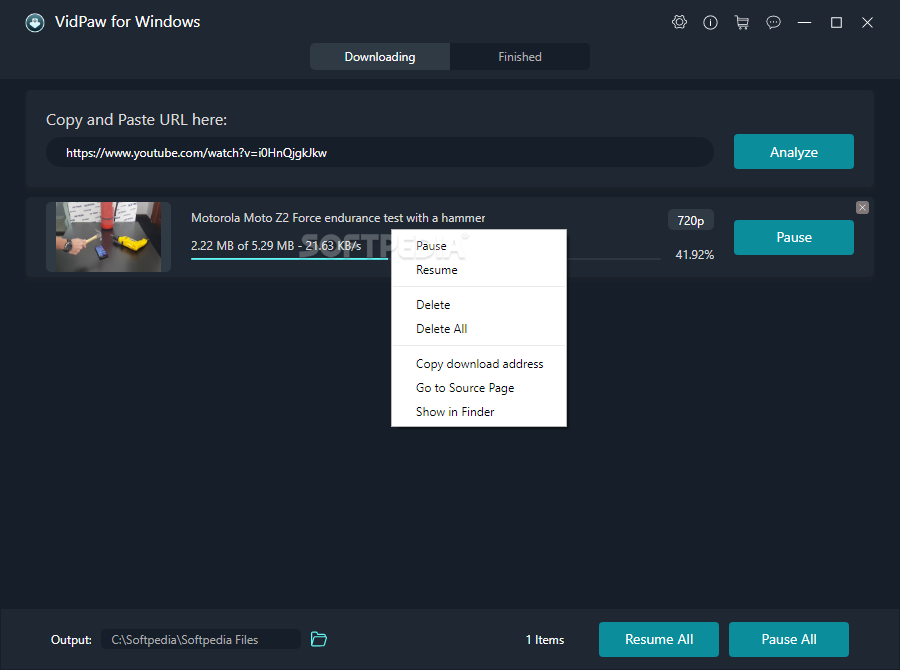Switch to the Finished tab
This screenshot has width=900, height=670.
tap(520, 57)
